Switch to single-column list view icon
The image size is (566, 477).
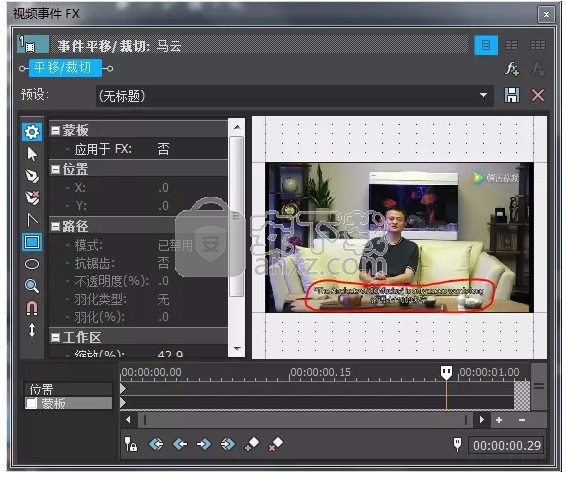coord(486,45)
